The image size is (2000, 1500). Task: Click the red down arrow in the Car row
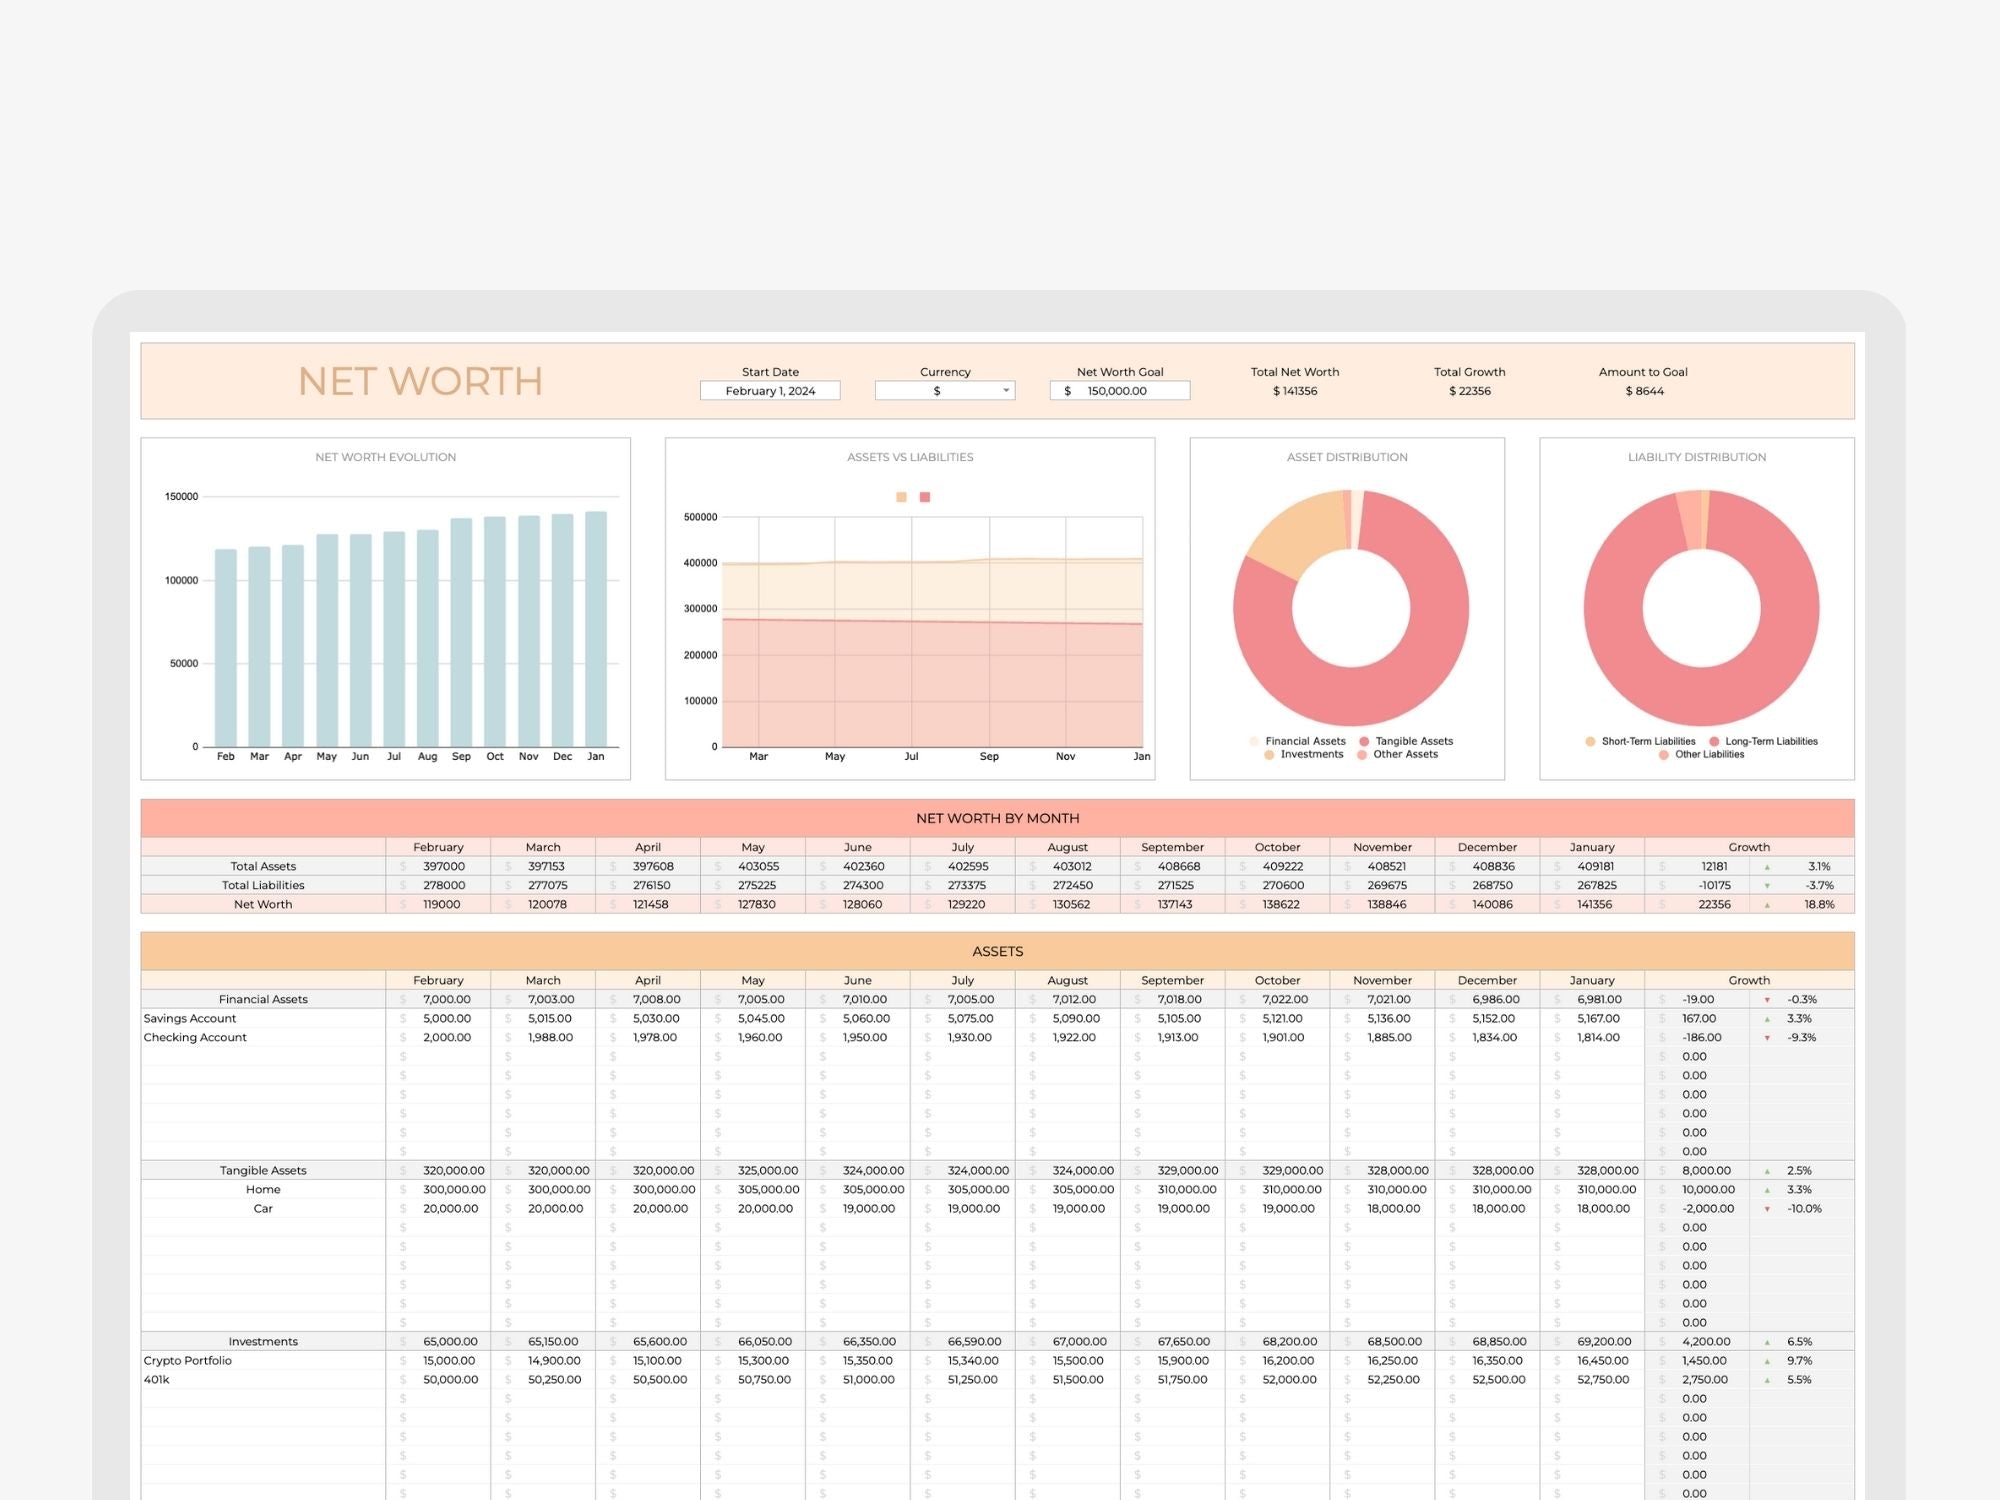coord(1767,1209)
